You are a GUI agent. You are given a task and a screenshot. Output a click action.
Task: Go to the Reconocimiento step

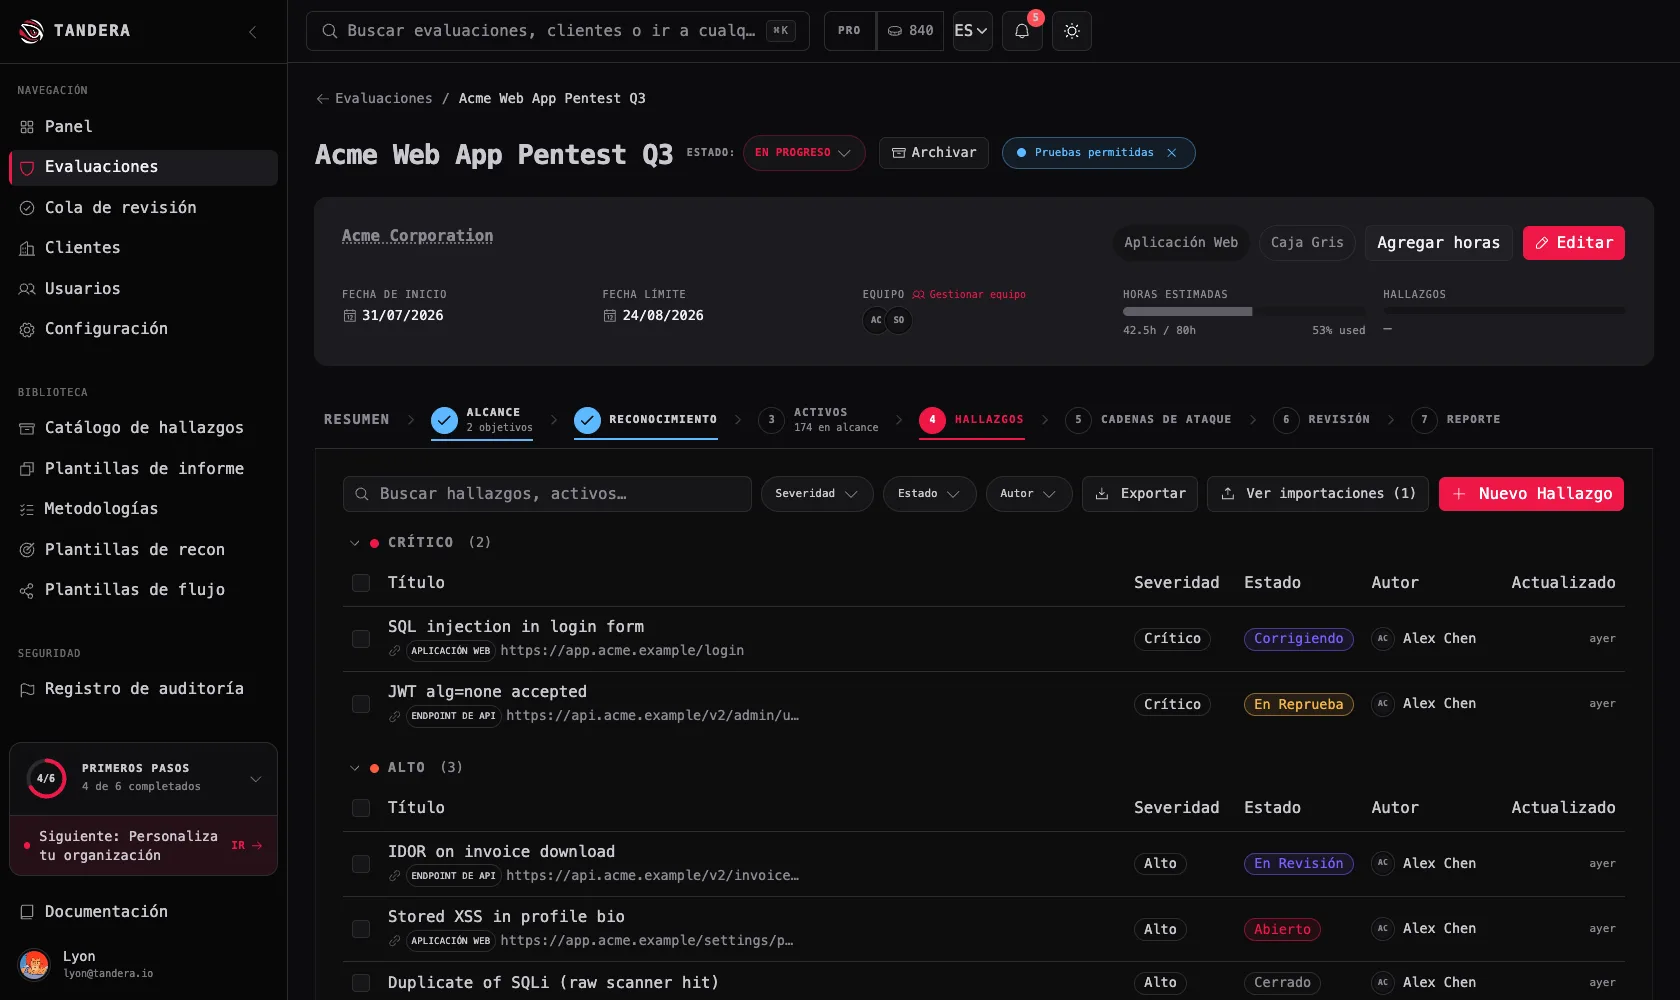pyautogui.click(x=646, y=420)
